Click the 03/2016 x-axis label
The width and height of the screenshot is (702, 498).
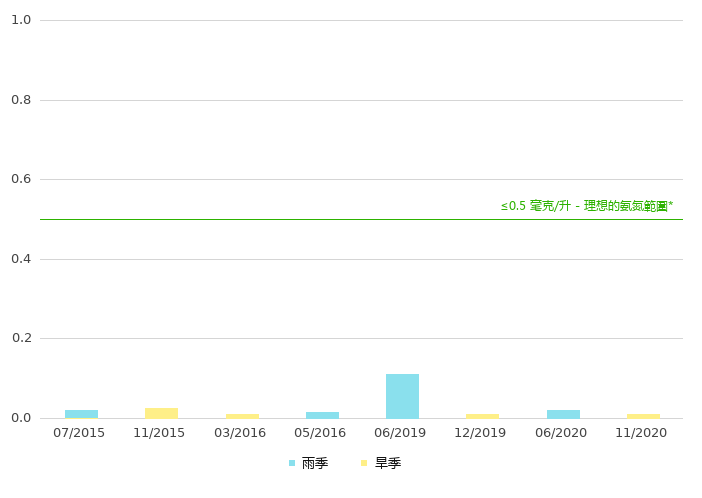[240, 433]
